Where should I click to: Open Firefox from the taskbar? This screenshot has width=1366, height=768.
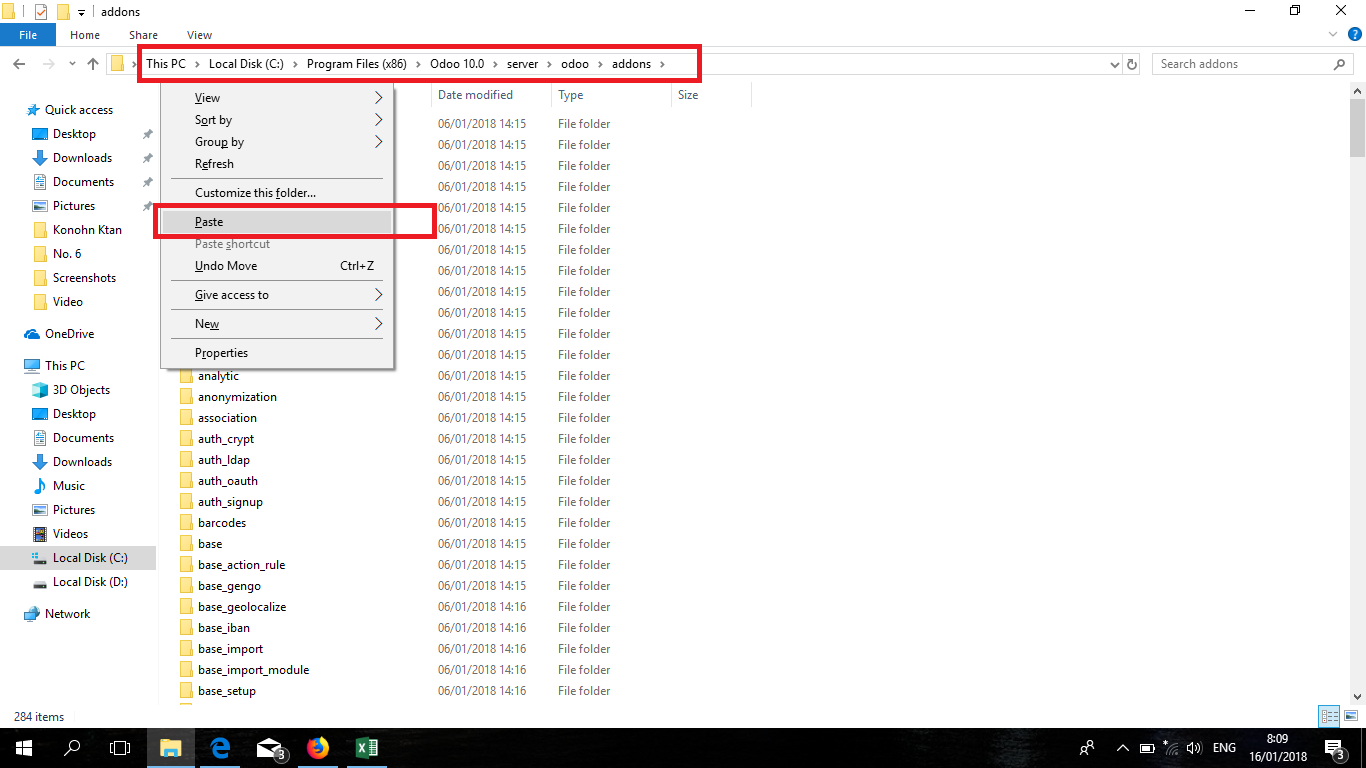click(x=318, y=748)
